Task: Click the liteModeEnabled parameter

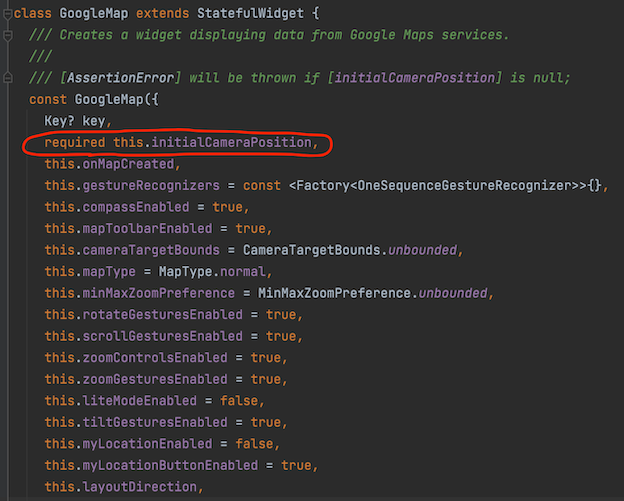Action: 154,401
